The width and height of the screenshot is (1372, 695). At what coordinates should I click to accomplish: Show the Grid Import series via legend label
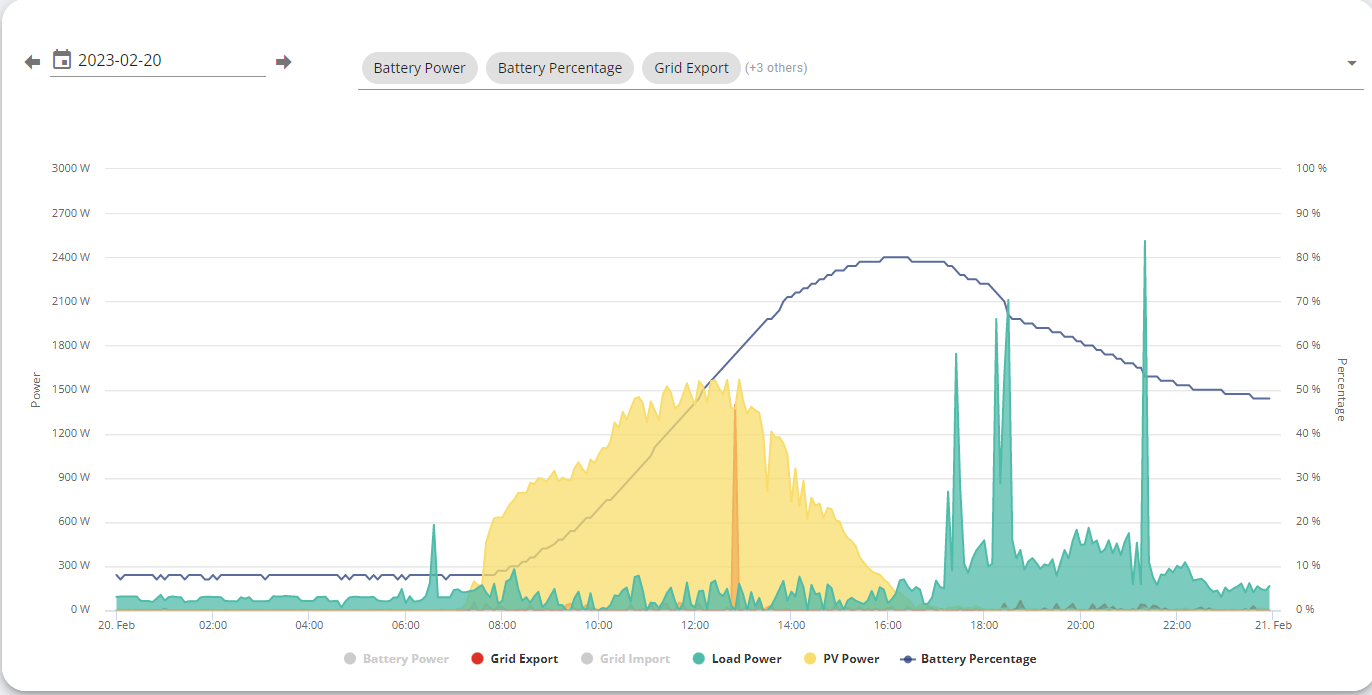pos(635,659)
